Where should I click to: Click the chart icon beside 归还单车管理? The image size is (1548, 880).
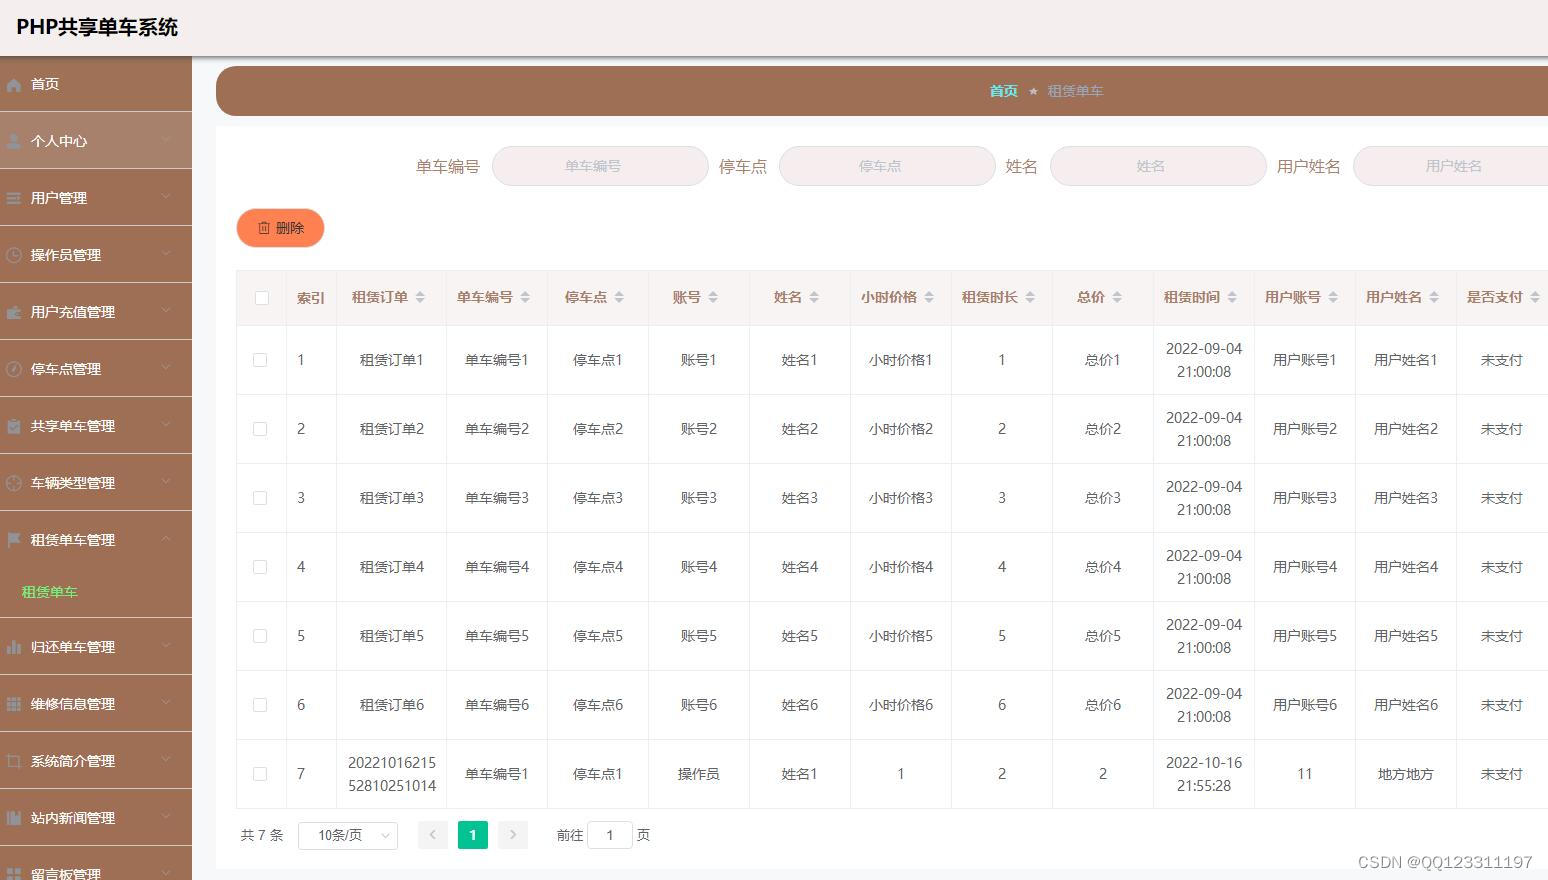[14, 648]
